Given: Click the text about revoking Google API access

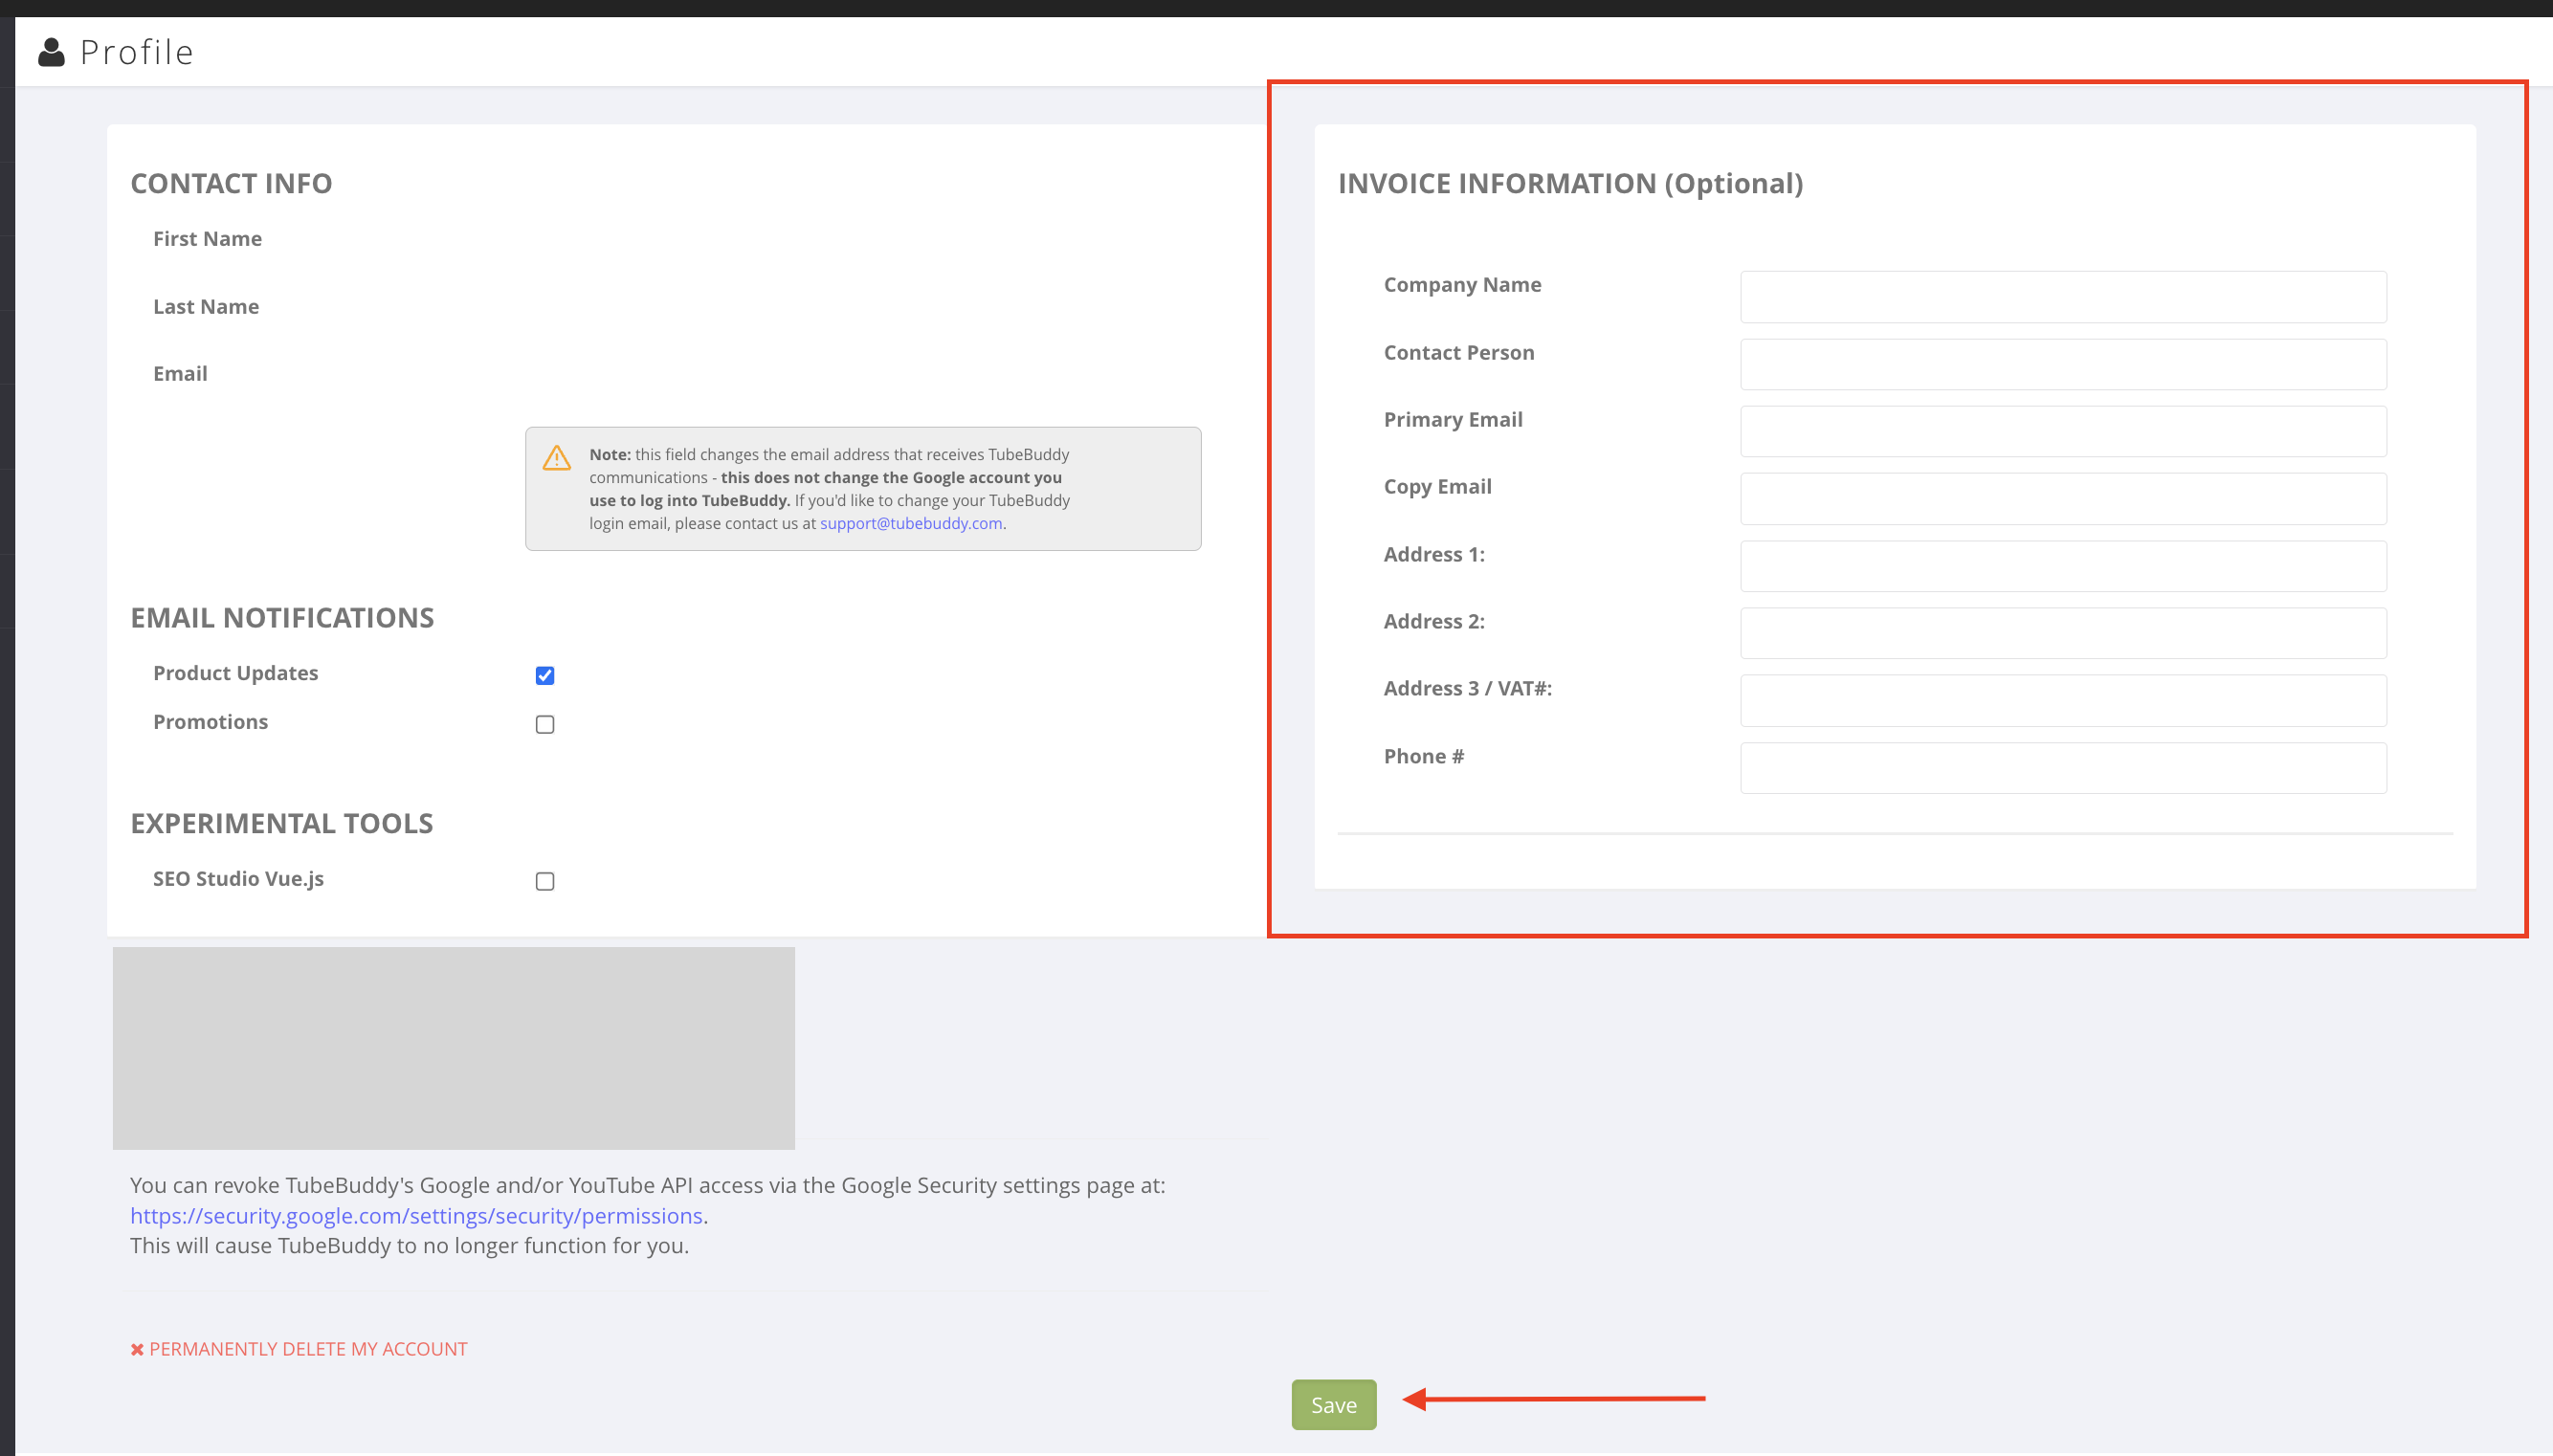Looking at the screenshot, I should (647, 1186).
